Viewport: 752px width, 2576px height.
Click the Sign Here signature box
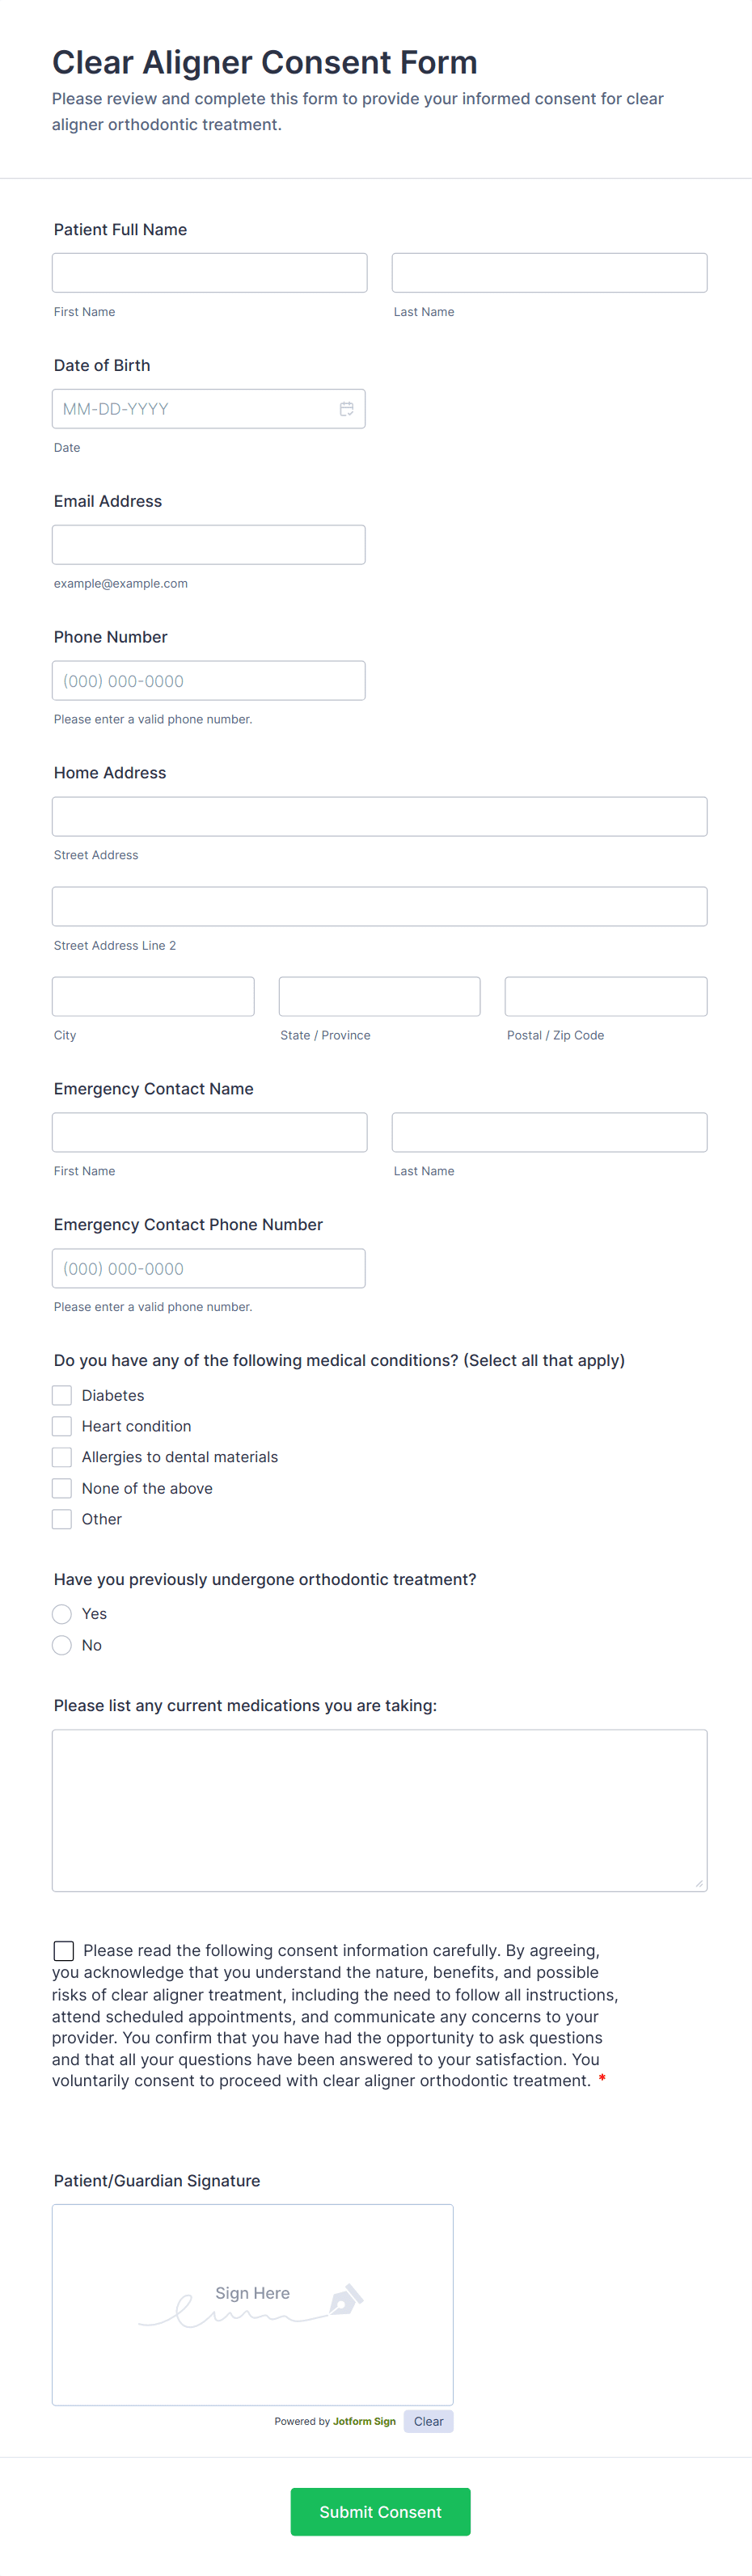tap(252, 2304)
